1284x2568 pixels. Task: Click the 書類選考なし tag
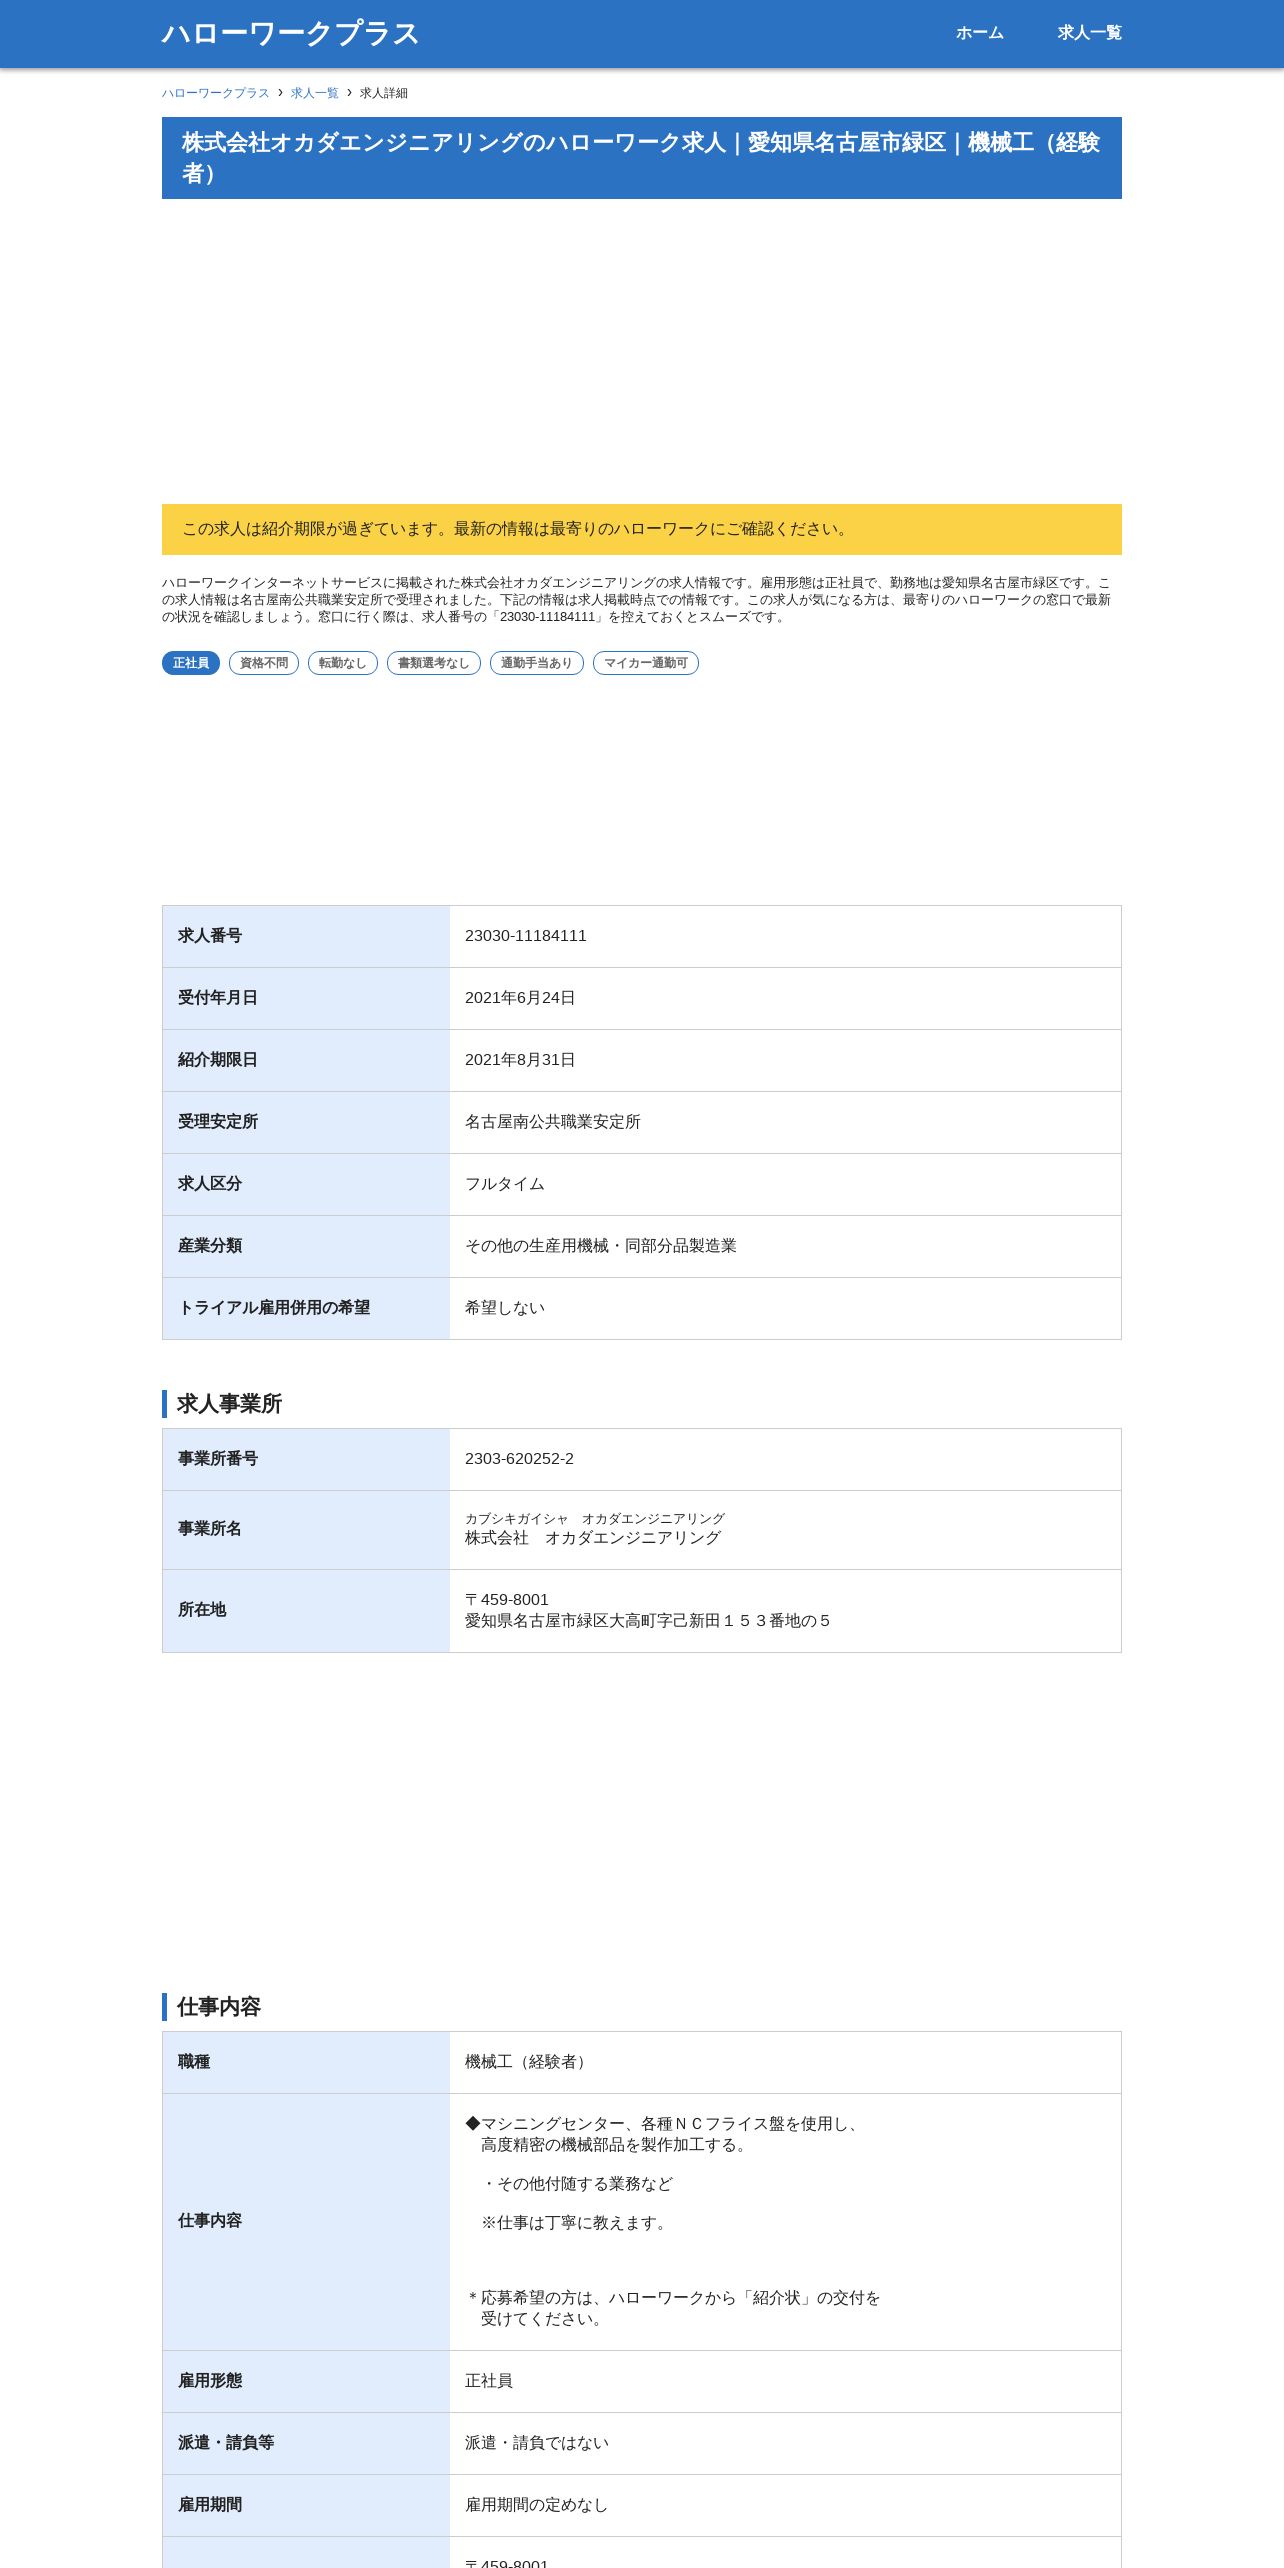(434, 663)
